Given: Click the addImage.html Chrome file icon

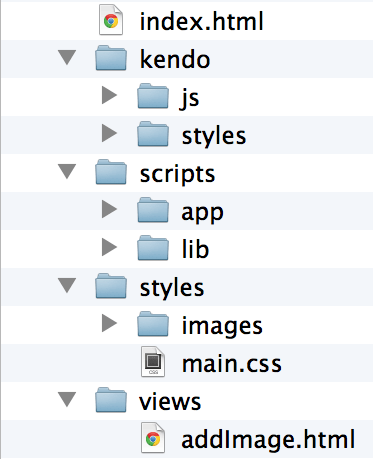Looking at the screenshot, I should click(x=153, y=438).
